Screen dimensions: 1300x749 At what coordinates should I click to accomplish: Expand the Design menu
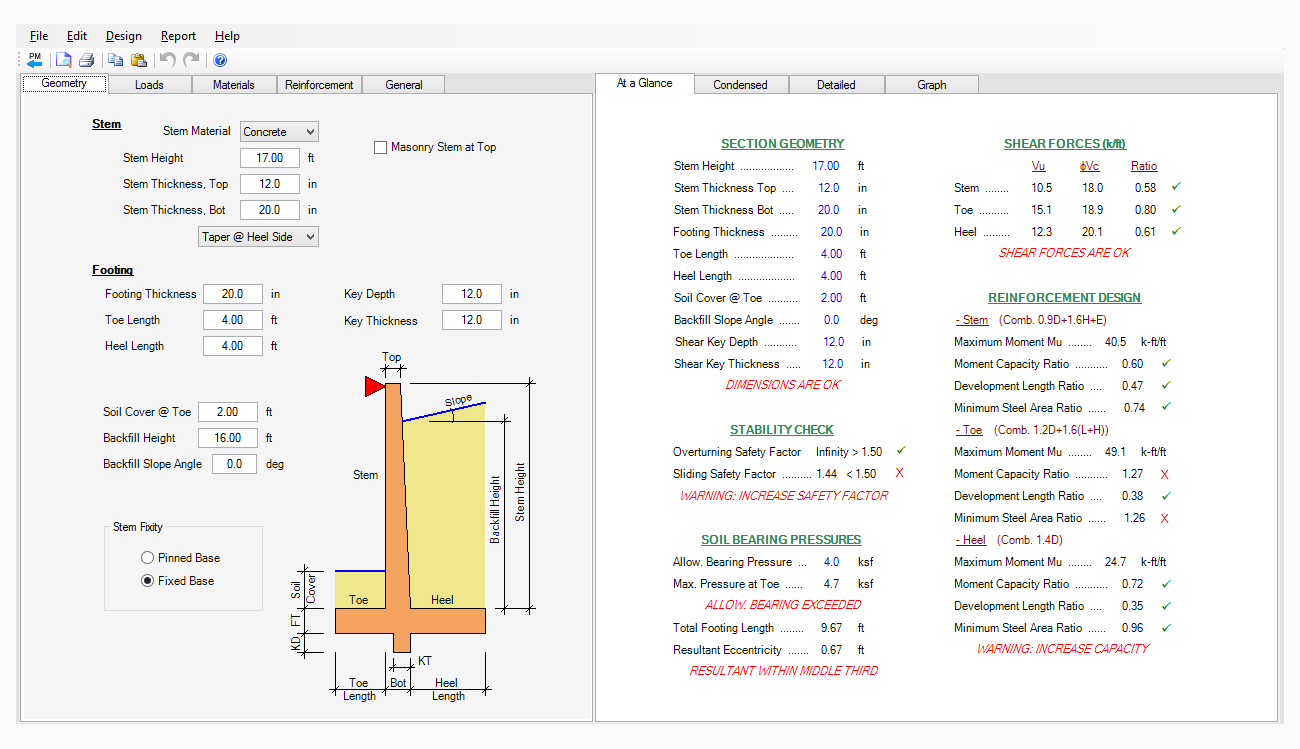(123, 35)
